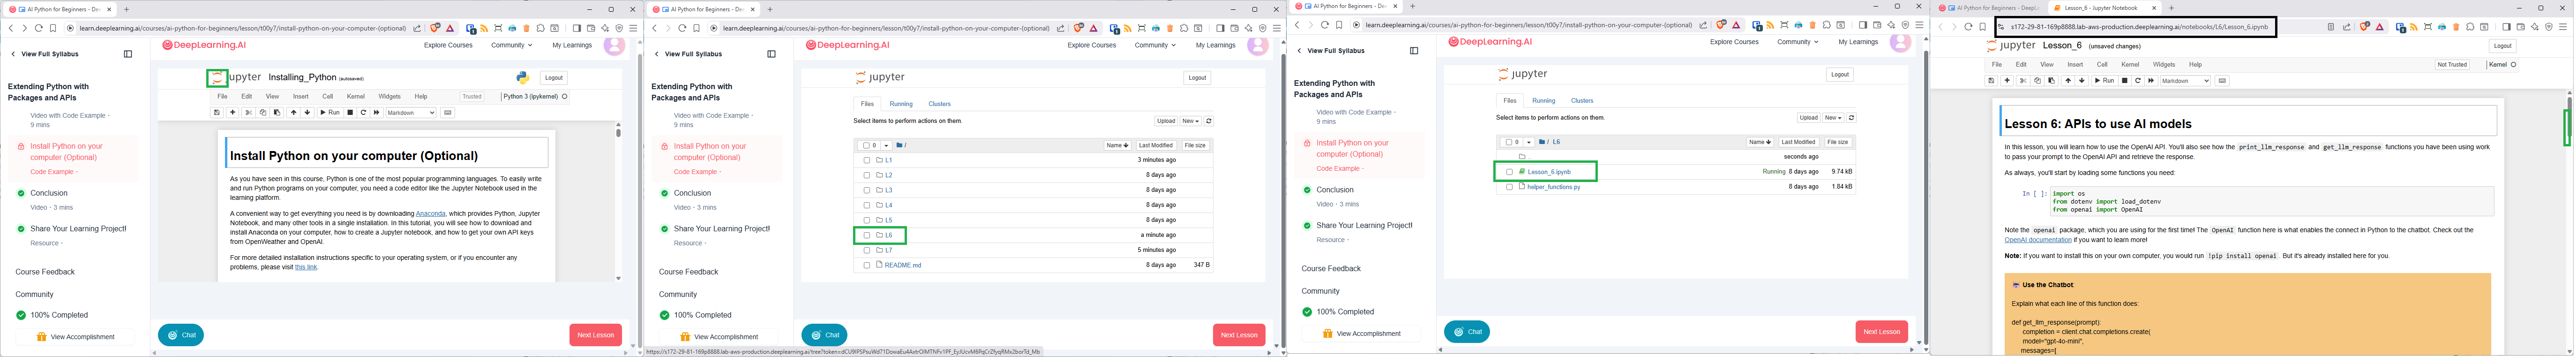Insert a cell below in Installing_Python notebook toolbar
The image size is (2576, 357).
[x=233, y=113]
